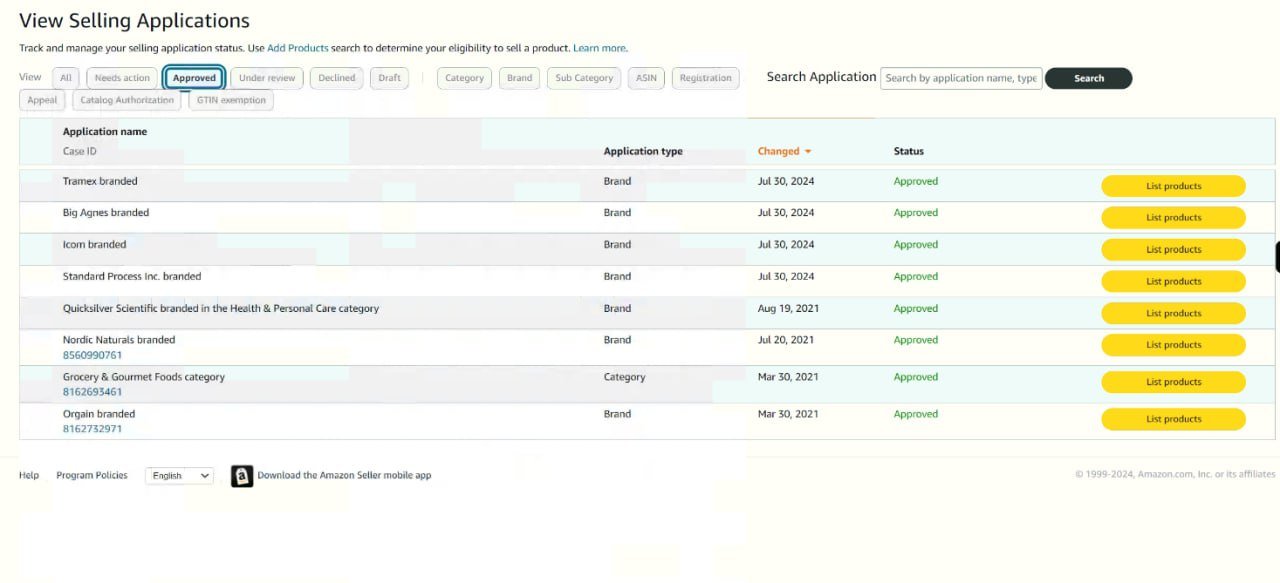The width and height of the screenshot is (1280, 583).
Task: Click the Nordic Naturals branded name
Action: tap(119, 340)
